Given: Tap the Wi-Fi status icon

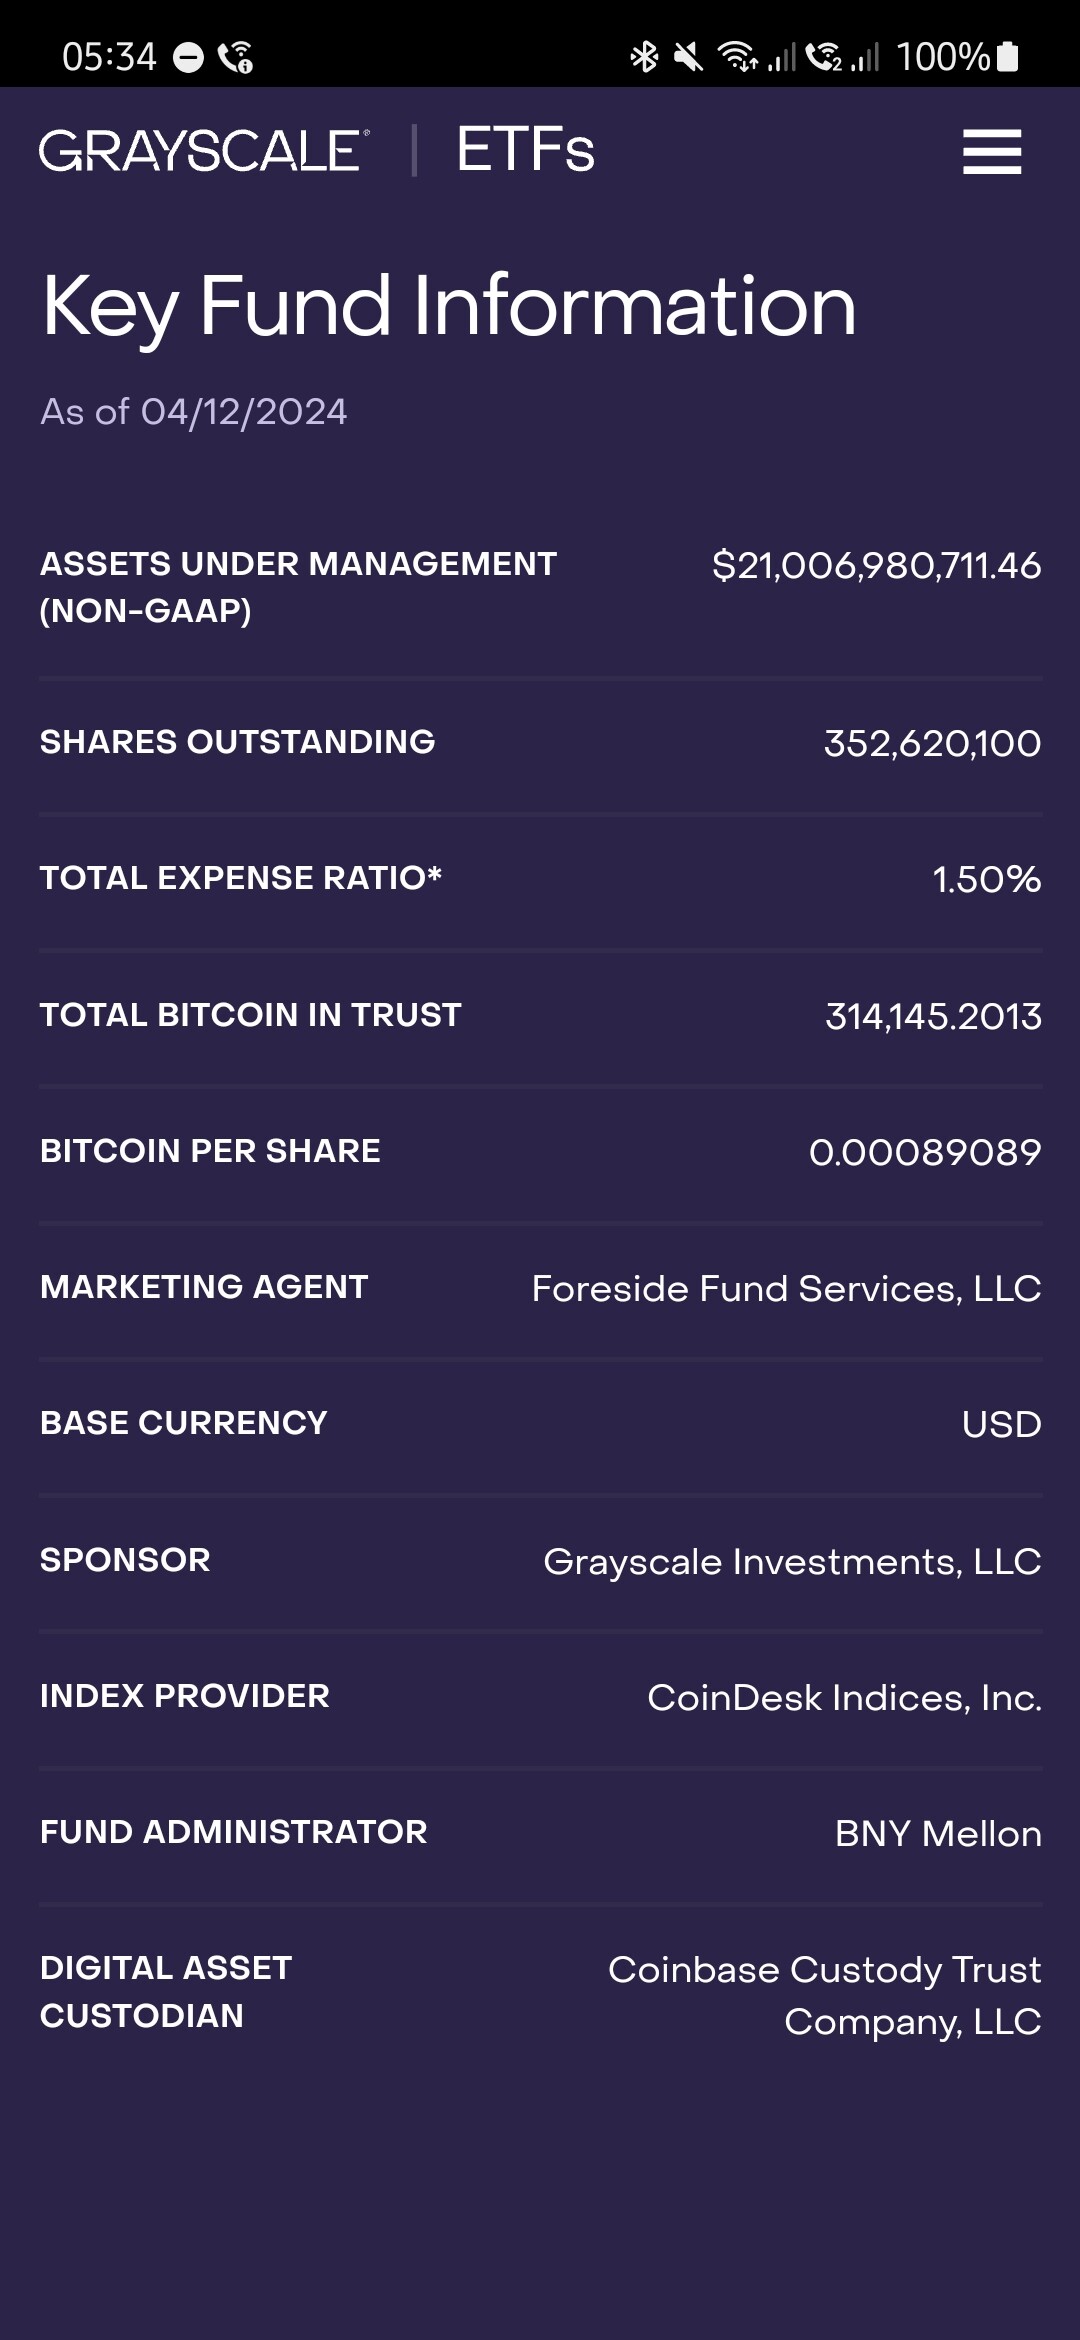Looking at the screenshot, I should pos(737,57).
